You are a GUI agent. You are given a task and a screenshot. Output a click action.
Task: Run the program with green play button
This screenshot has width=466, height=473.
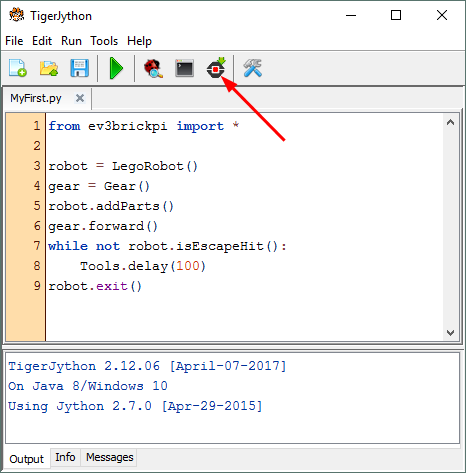click(x=116, y=68)
